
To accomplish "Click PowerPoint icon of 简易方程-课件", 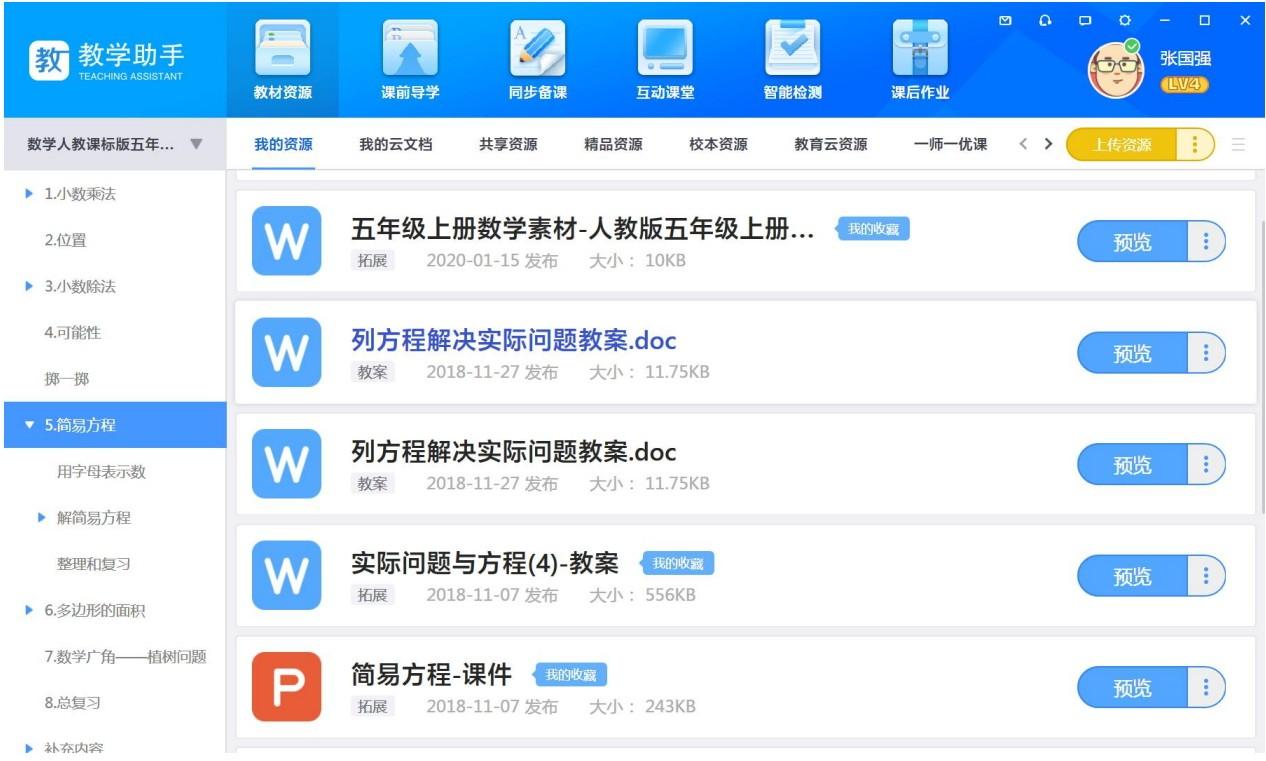I will point(287,687).
